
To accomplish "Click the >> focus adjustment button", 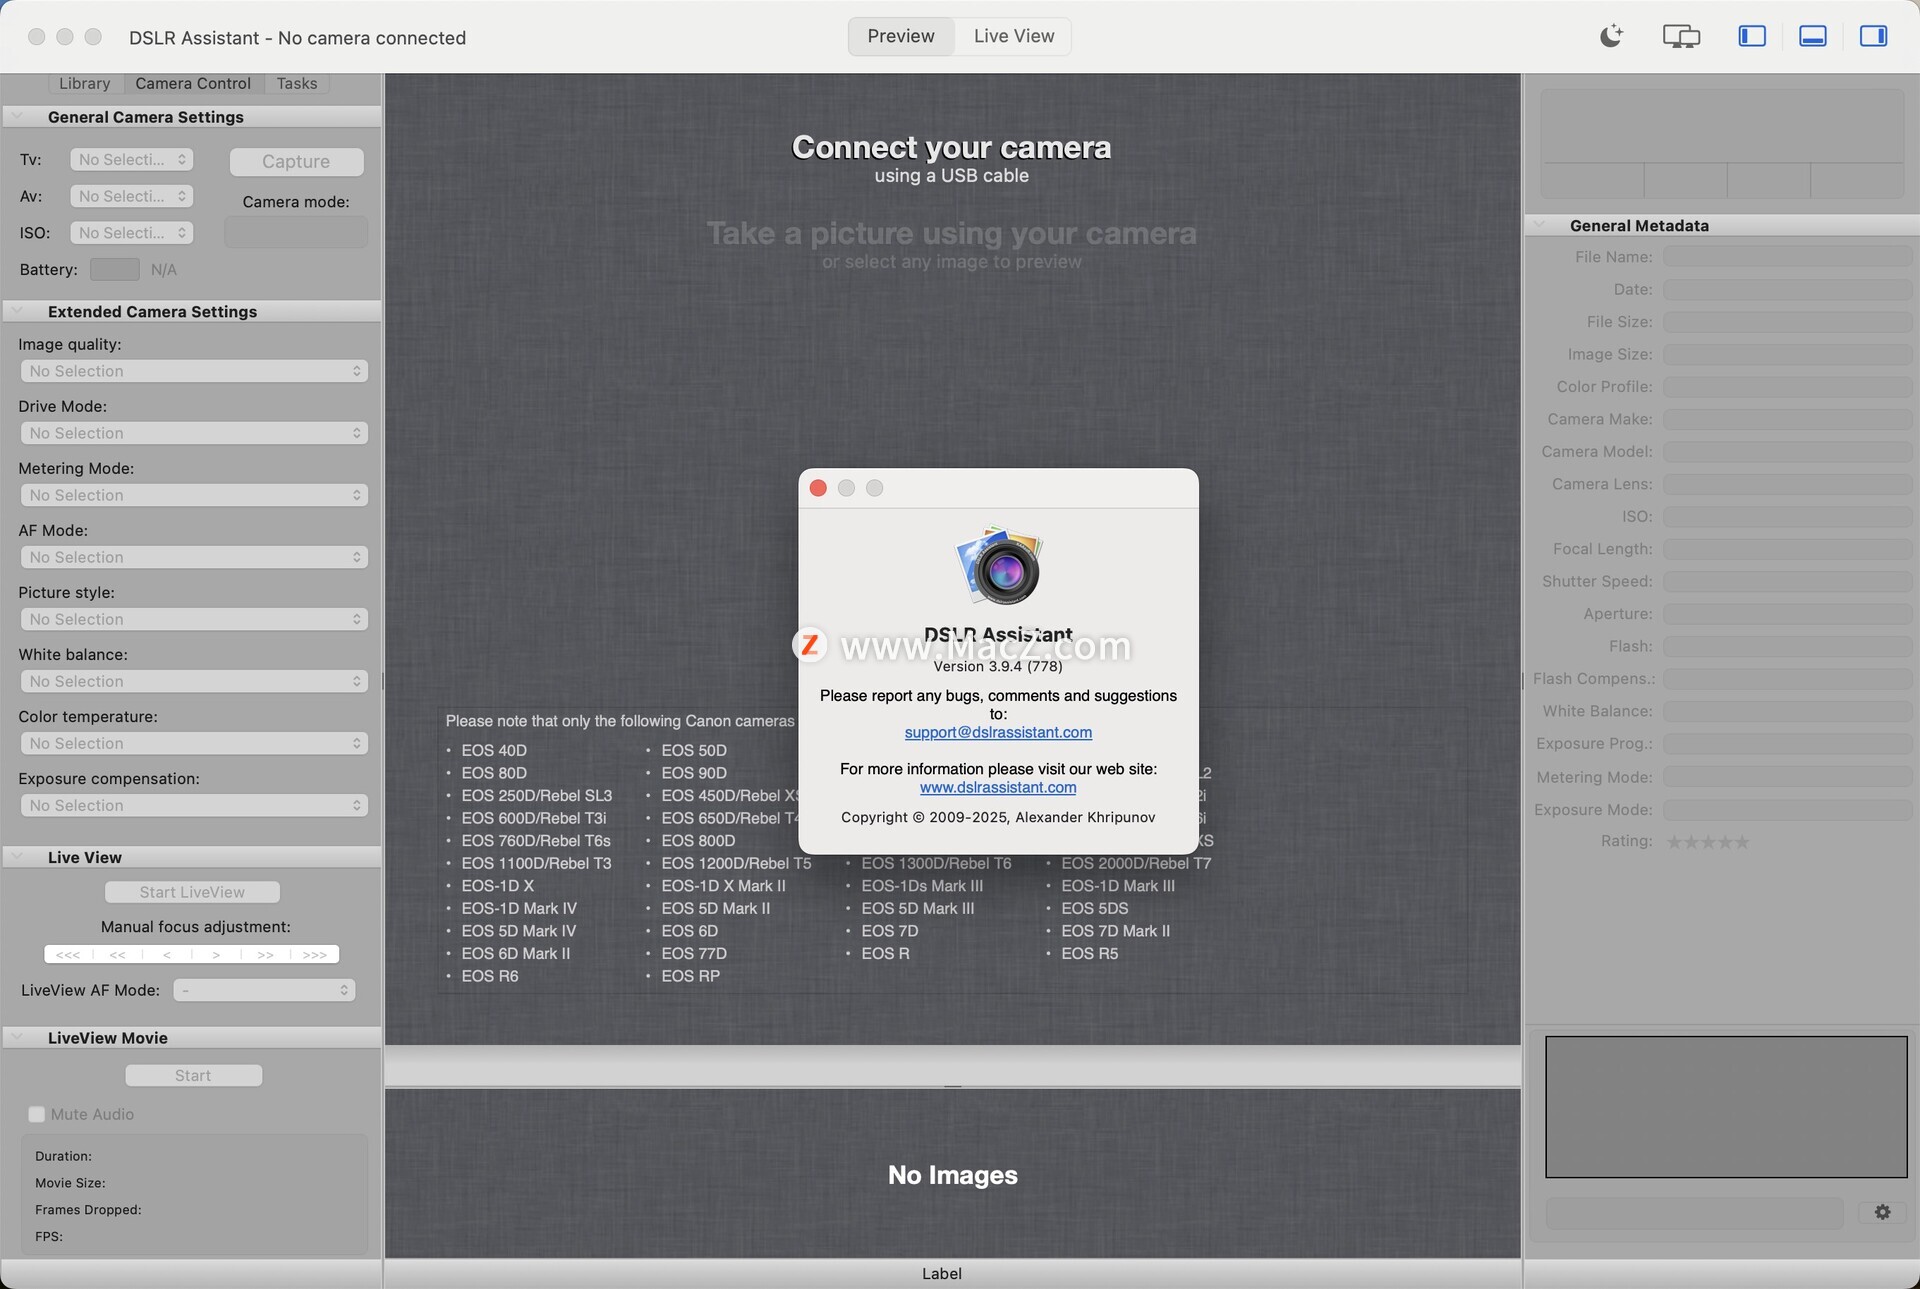I will pyautogui.click(x=266, y=954).
